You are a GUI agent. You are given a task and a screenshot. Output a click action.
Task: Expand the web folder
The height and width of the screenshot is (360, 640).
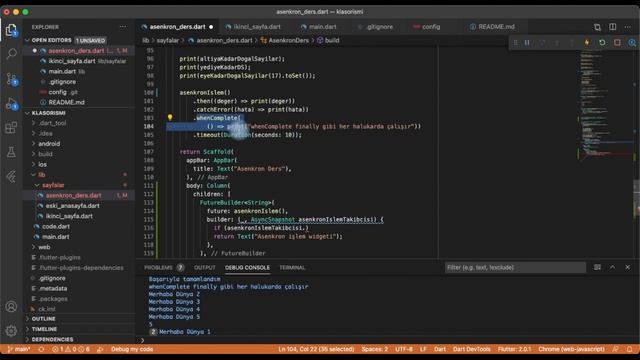tap(44, 247)
